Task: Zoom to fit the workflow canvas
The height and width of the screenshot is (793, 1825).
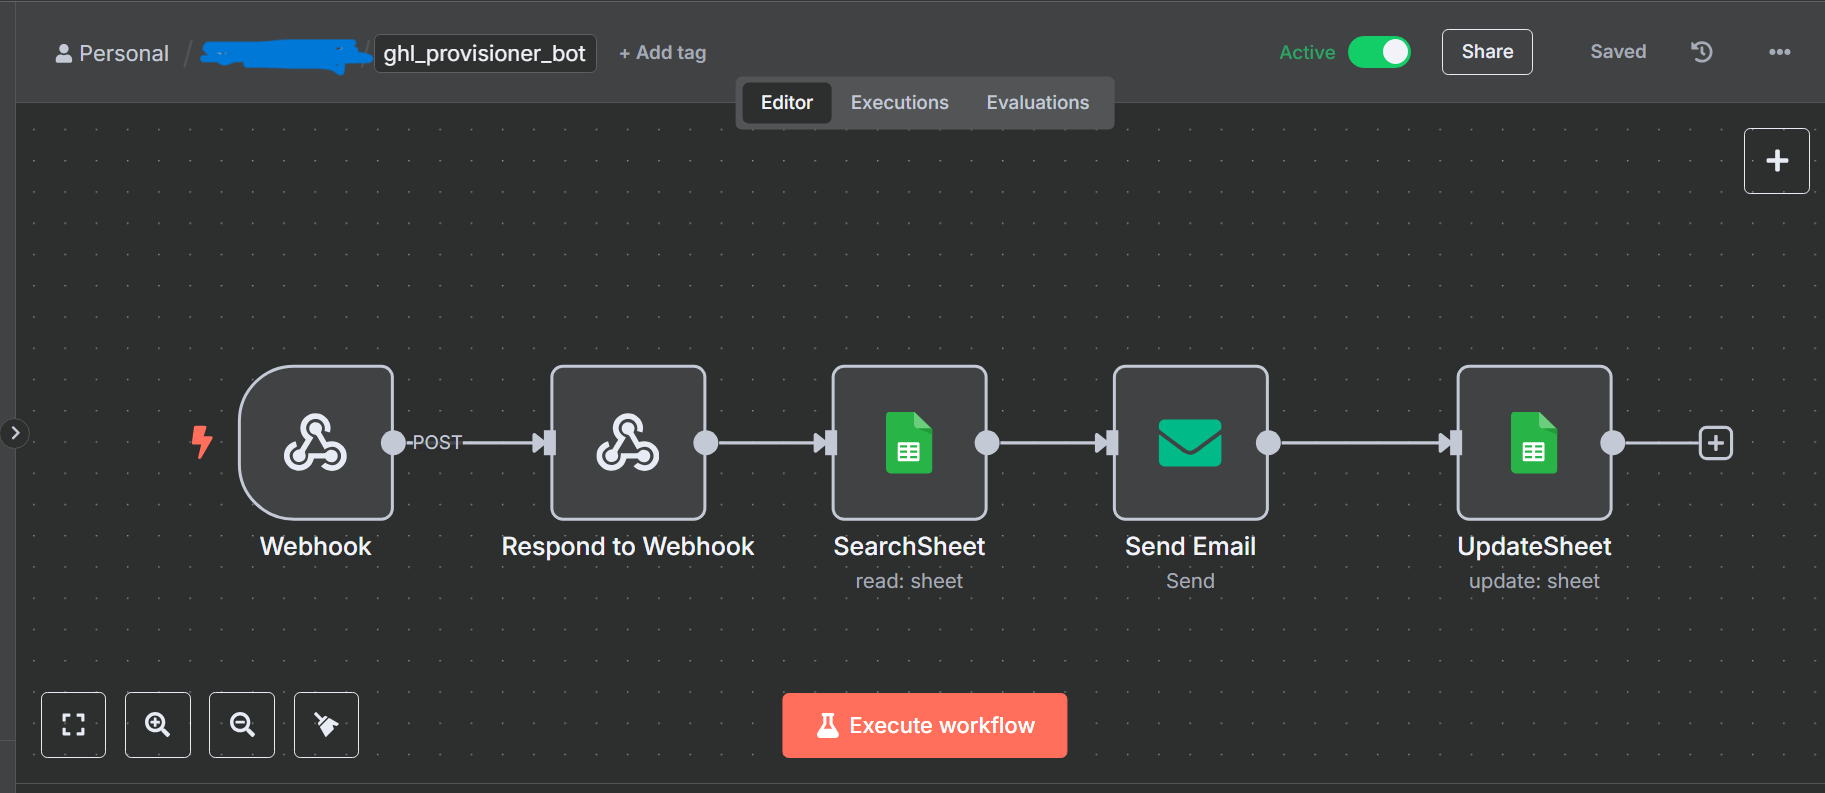Action: point(73,724)
